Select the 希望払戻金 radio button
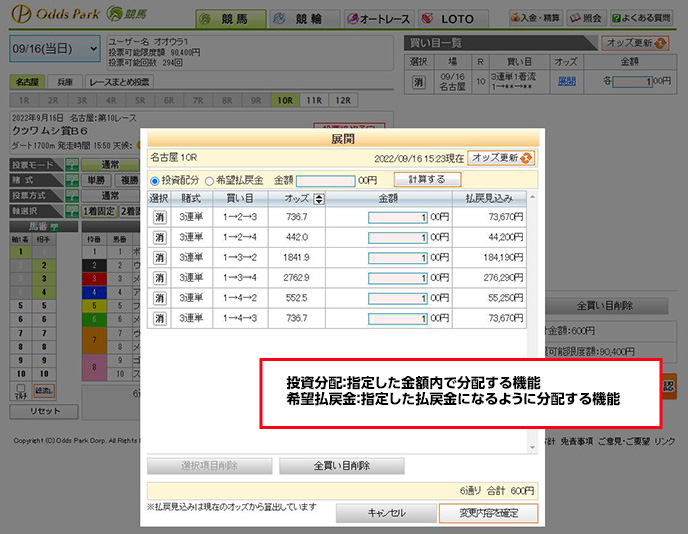 tap(209, 181)
